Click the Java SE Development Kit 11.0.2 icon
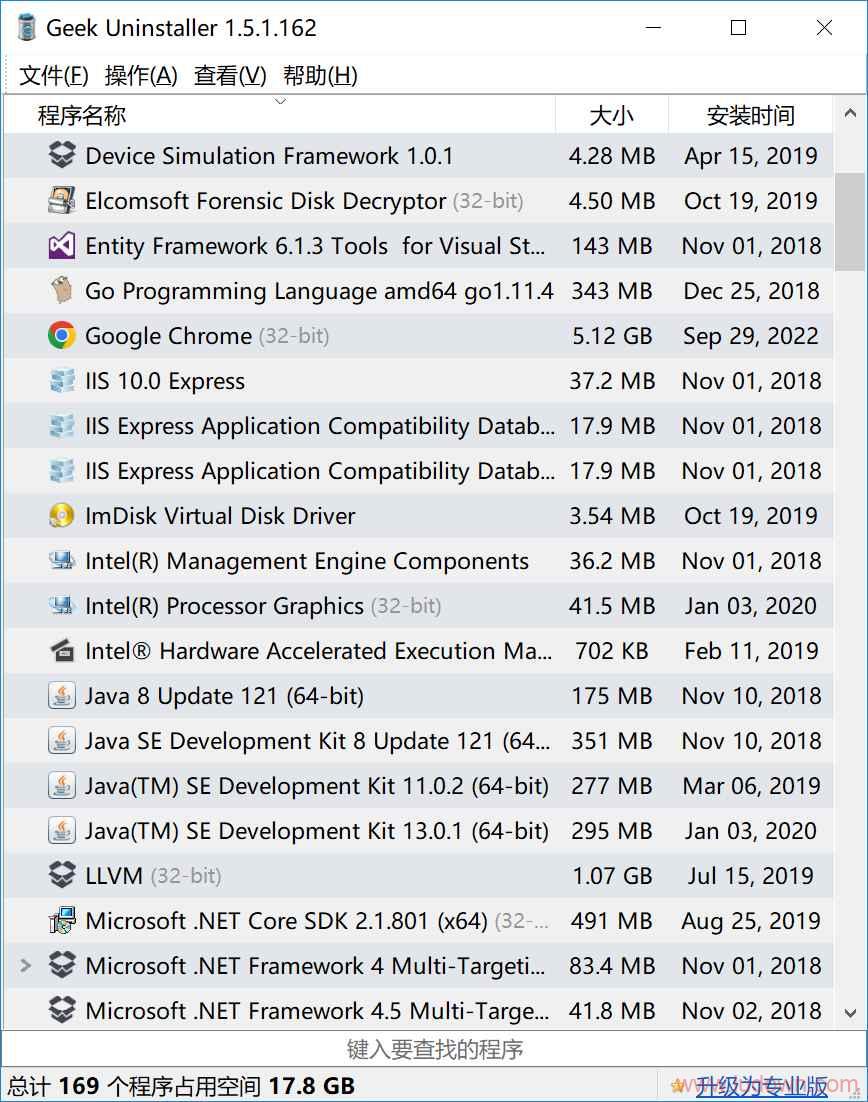868x1102 pixels. pyautogui.click(x=62, y=785)
